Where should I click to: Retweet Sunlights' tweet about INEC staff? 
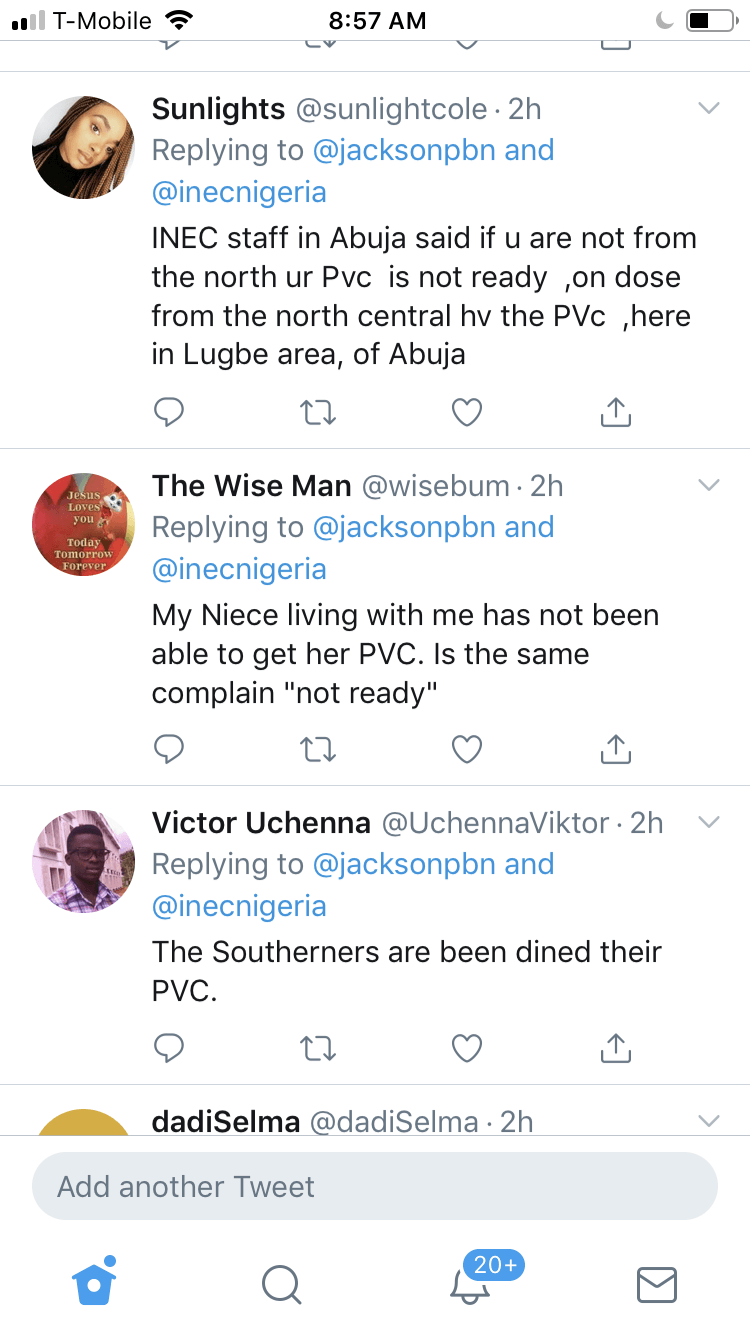[x=318, y=411]
